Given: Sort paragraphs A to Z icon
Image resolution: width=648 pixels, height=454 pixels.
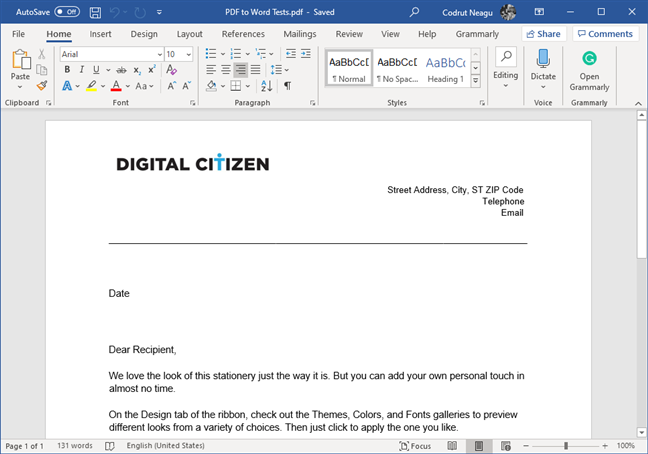Looking at the screenshot, I should [267, 86].
